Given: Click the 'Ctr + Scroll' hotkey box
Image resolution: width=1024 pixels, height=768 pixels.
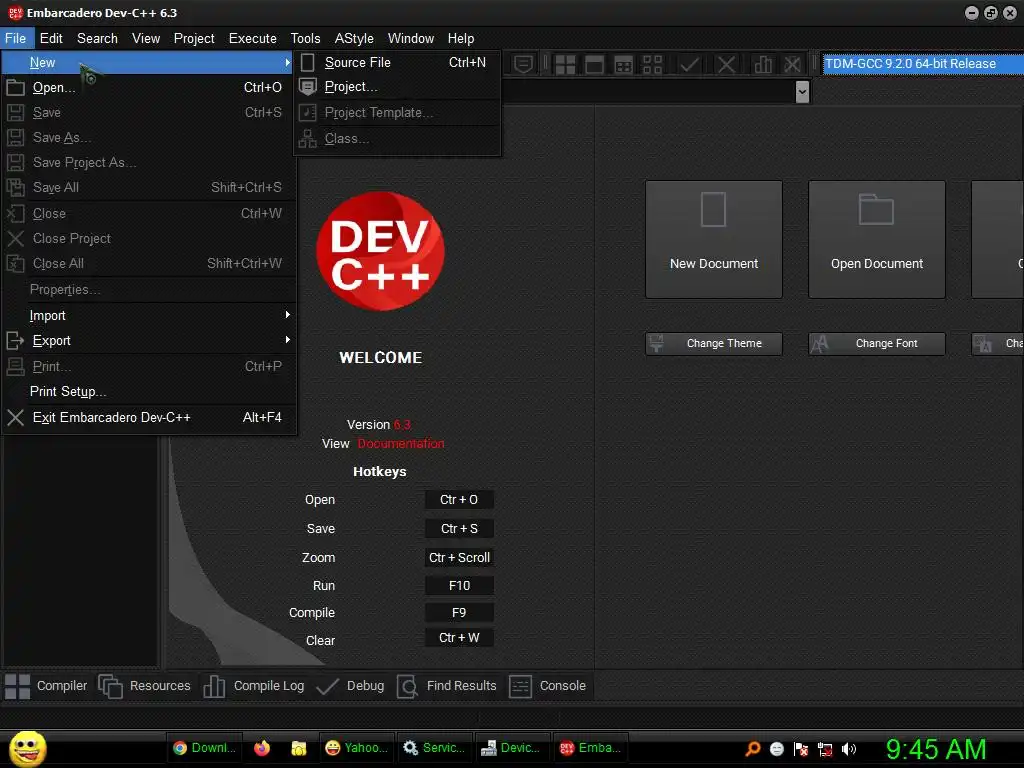Looking at the screenshot, I should [x=459, y=557].
